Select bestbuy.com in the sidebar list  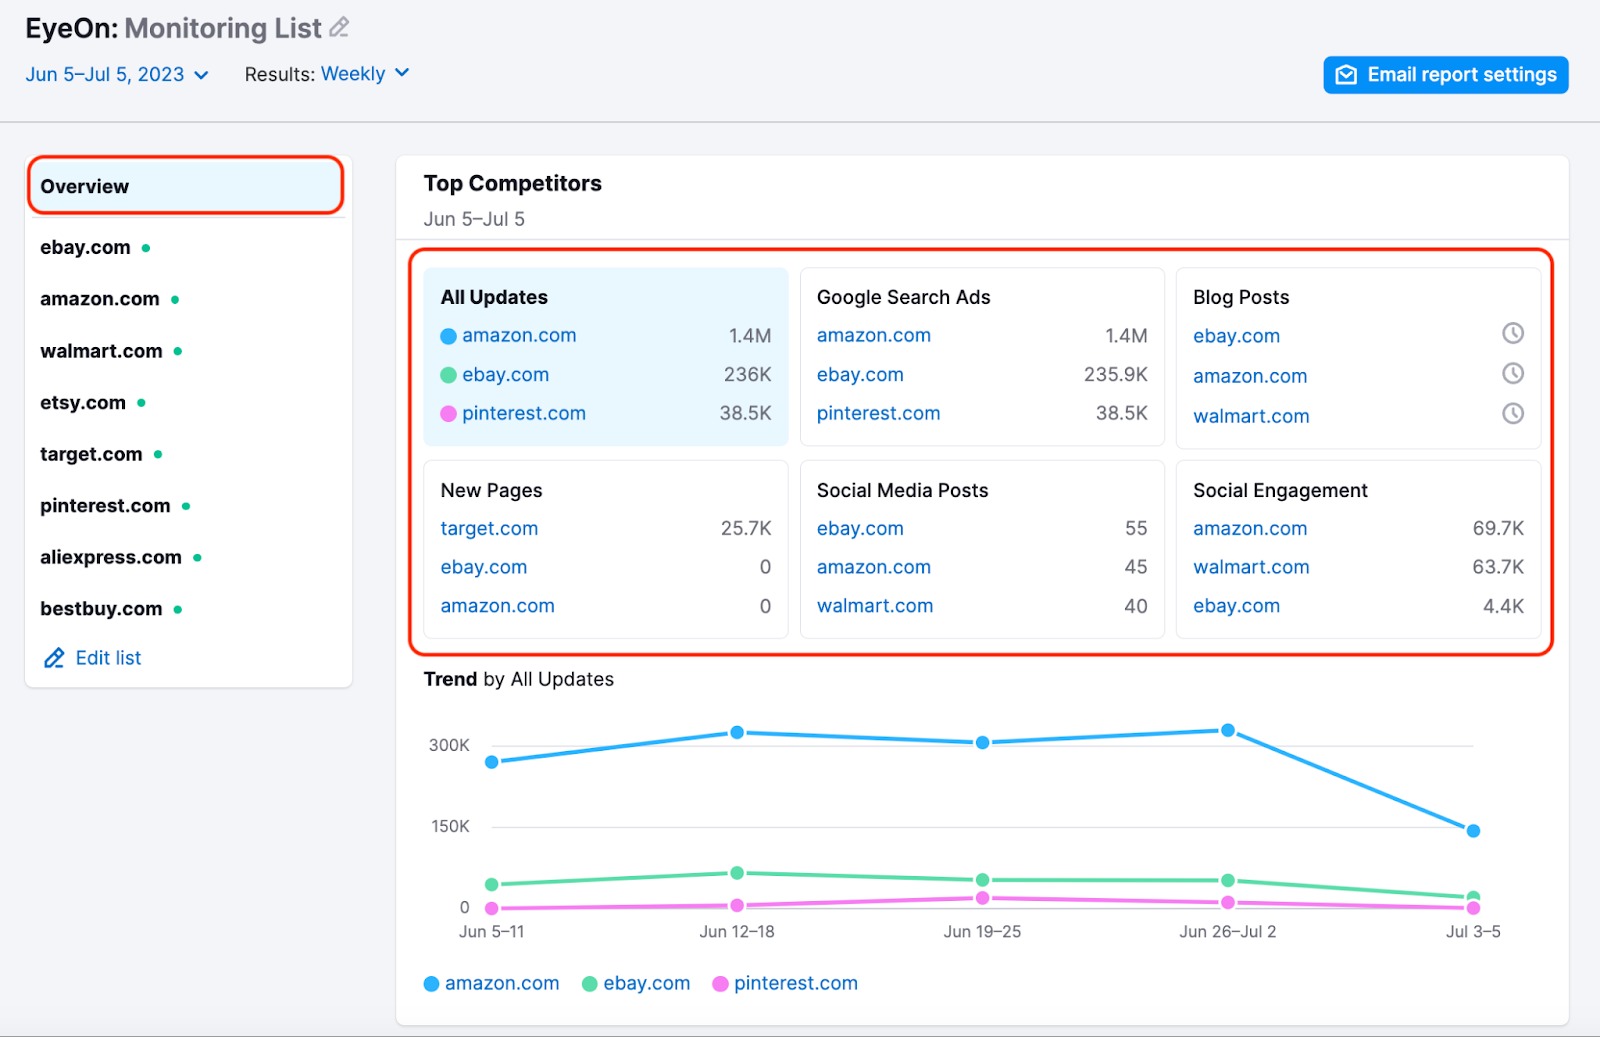tap(101, 609)
